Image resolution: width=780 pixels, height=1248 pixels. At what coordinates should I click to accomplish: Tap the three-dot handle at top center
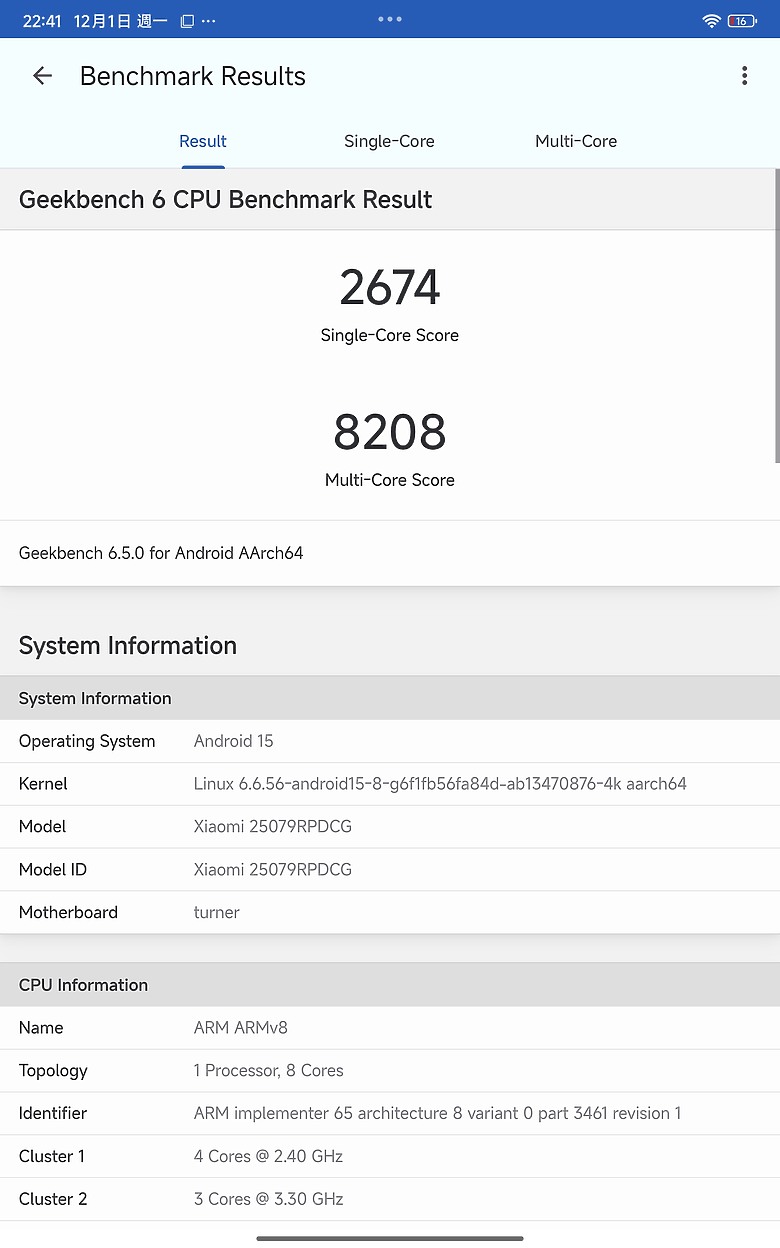coord(390,19)
